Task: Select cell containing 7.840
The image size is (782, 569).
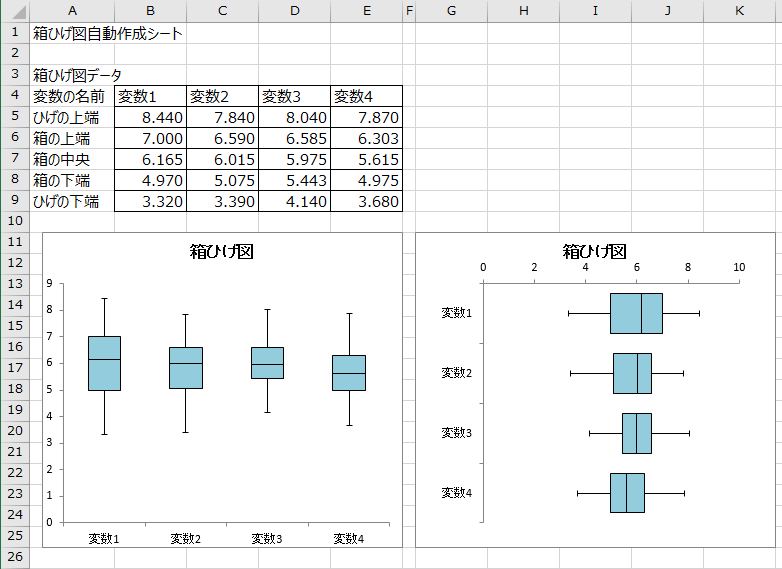Action: coord(222,117)
